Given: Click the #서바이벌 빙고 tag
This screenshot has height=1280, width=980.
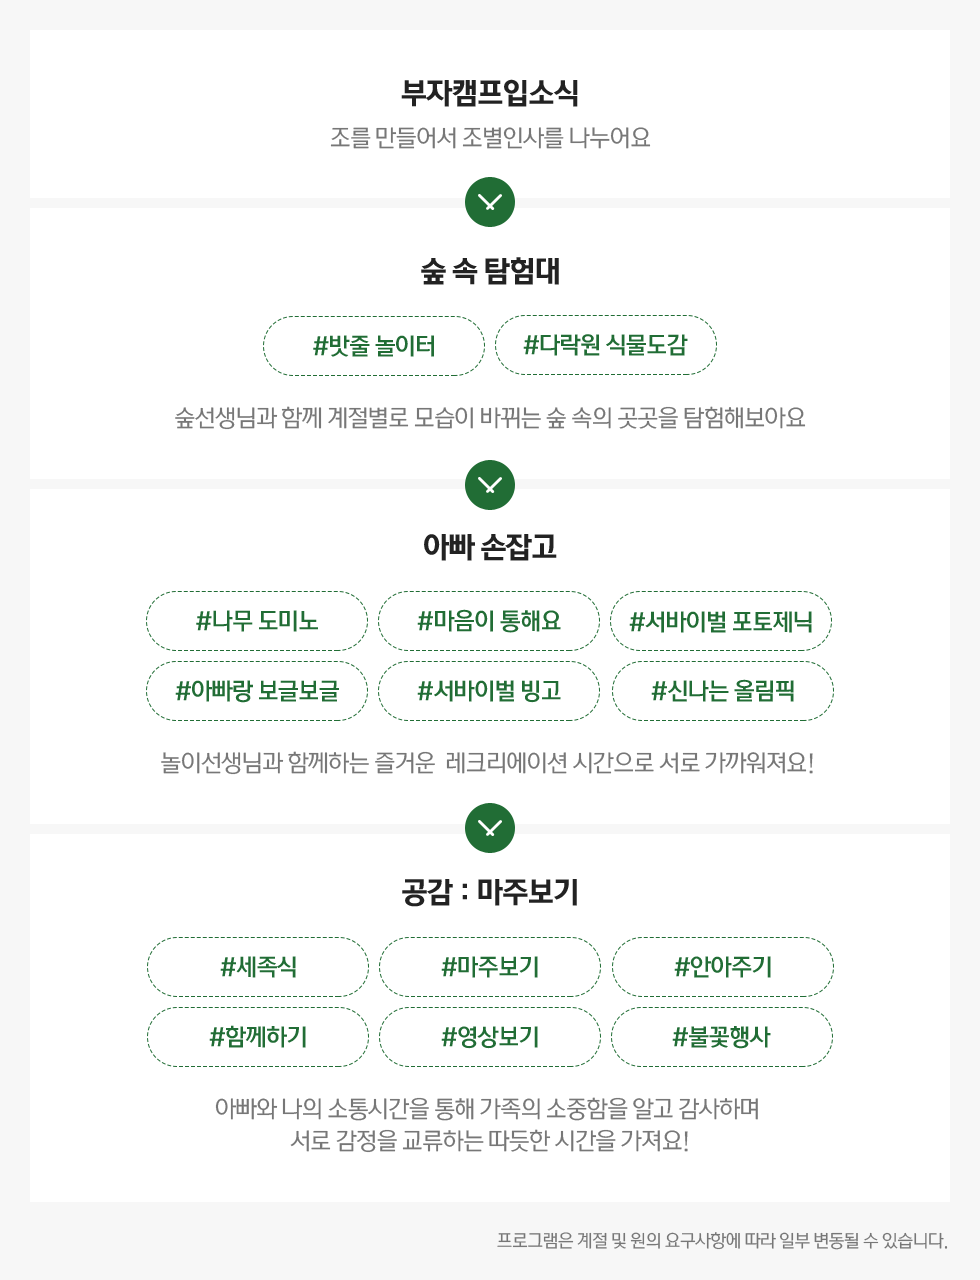Looking at the screenshot, I should point(489,691).
